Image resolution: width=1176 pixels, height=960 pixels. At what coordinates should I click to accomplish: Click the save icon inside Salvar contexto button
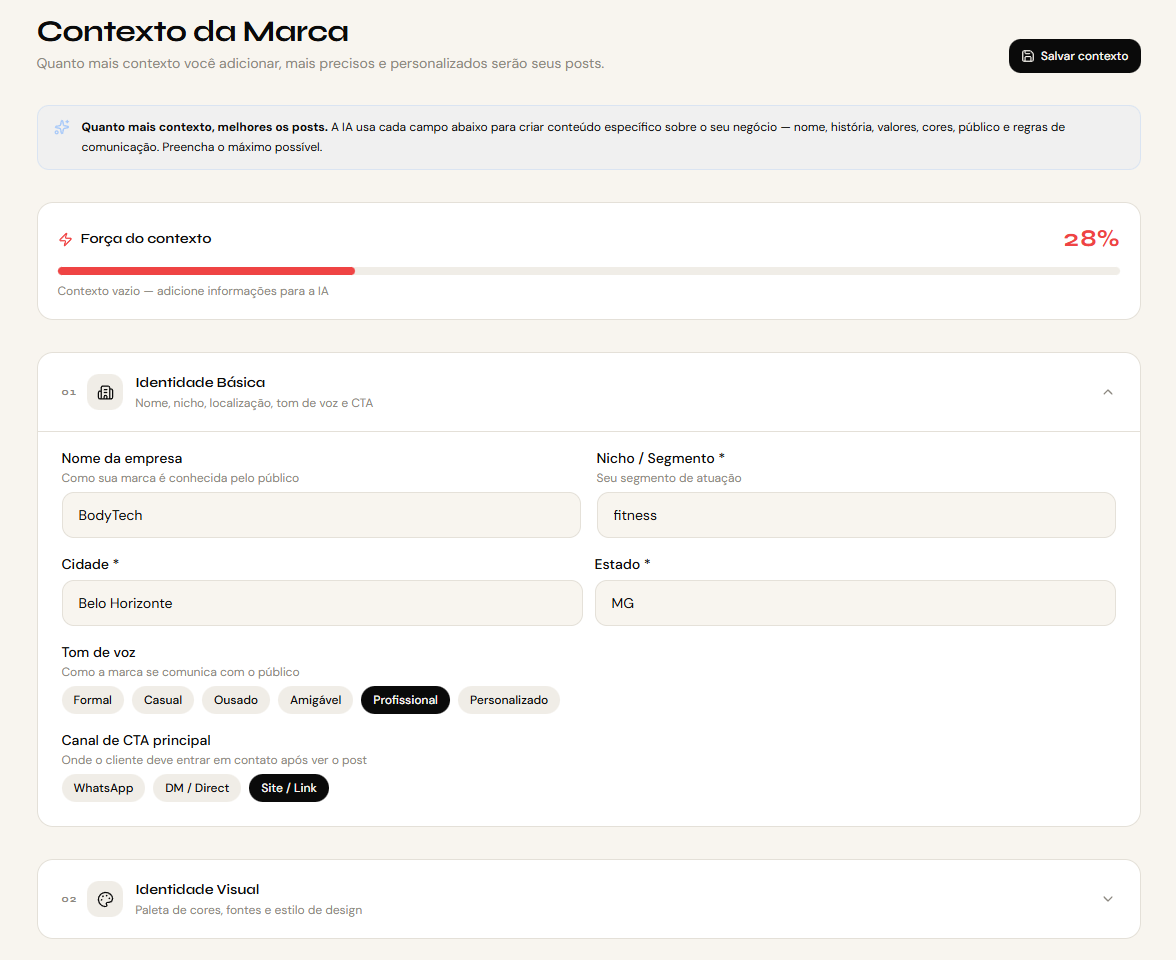click(1028, 56)
